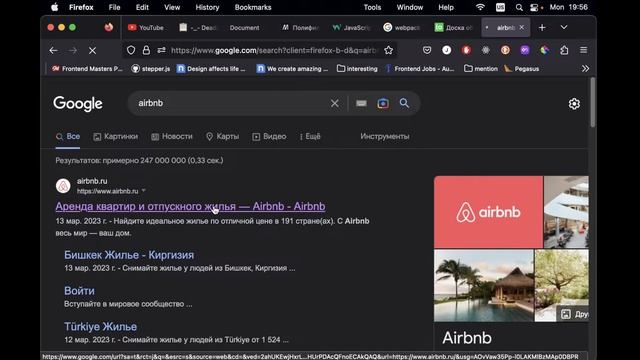640x360 pixels.
Task: Switch to the YouTube tab
Action: 146,27
